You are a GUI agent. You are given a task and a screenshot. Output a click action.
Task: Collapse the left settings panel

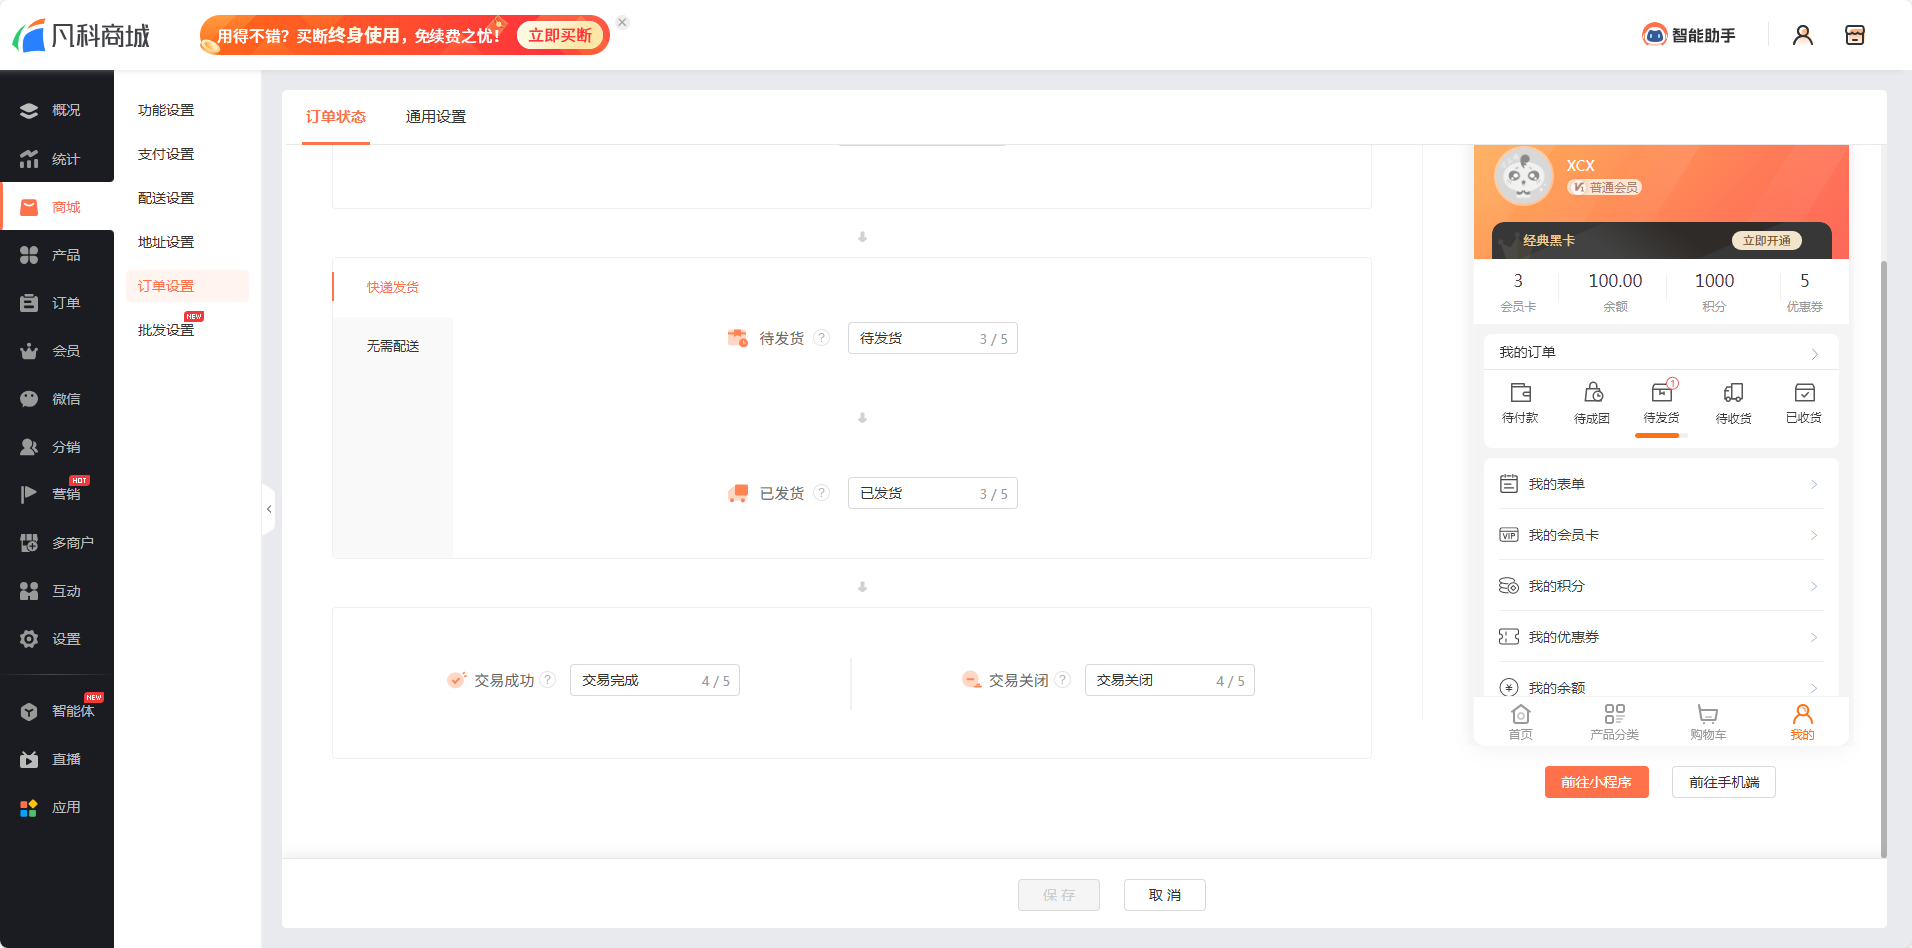268,509
